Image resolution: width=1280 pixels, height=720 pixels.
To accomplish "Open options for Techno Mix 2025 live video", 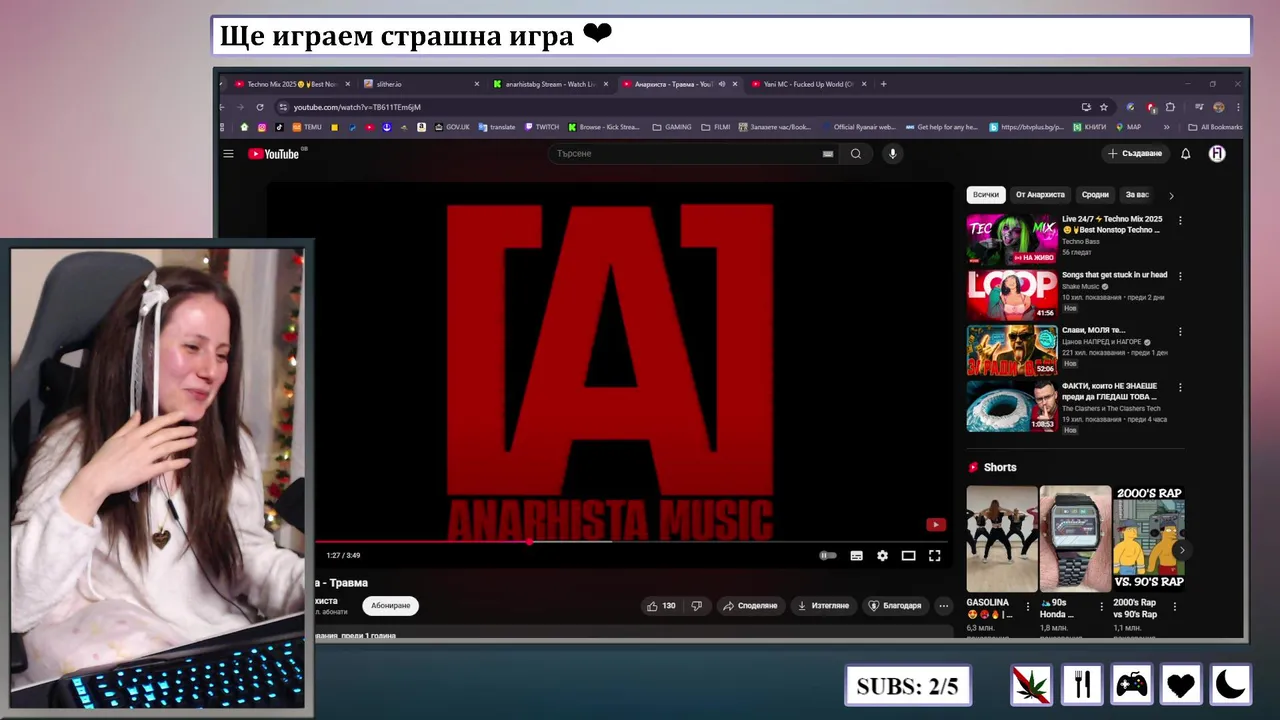I will click(x=1180, y=221).
